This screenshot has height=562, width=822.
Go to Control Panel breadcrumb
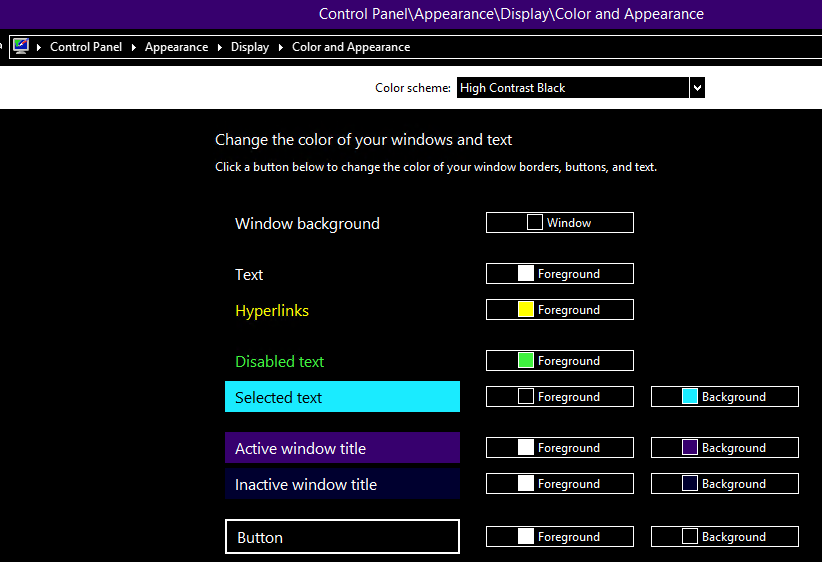(86, 47)
